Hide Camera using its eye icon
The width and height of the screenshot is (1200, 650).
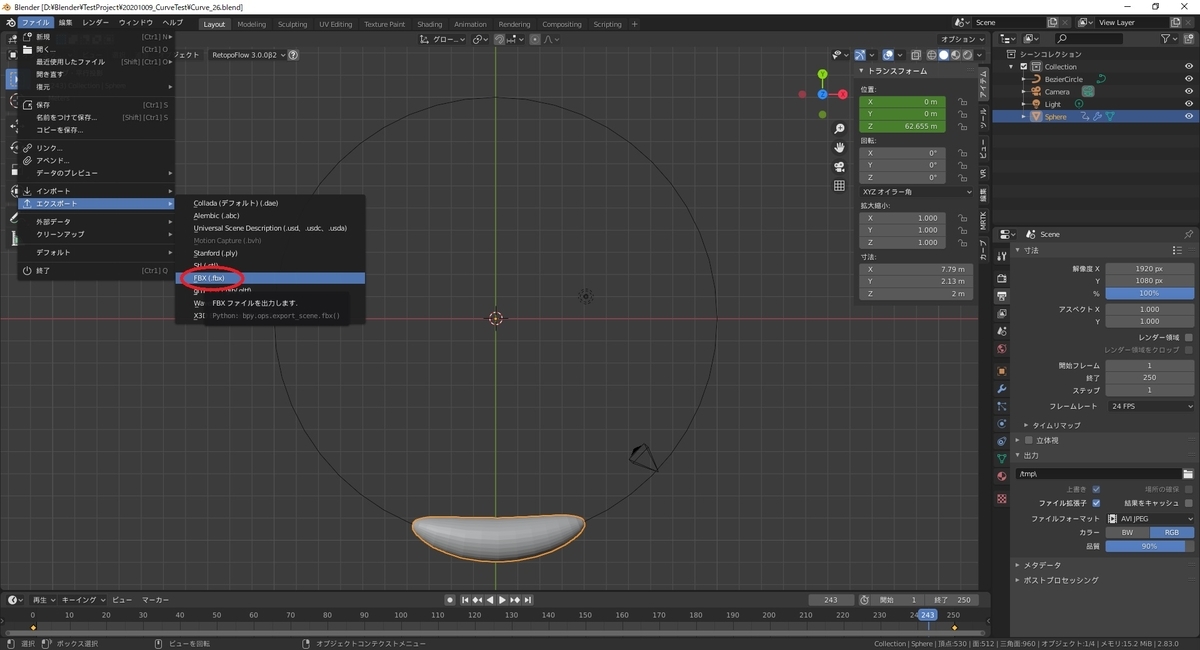click(x=1189, y=91)
